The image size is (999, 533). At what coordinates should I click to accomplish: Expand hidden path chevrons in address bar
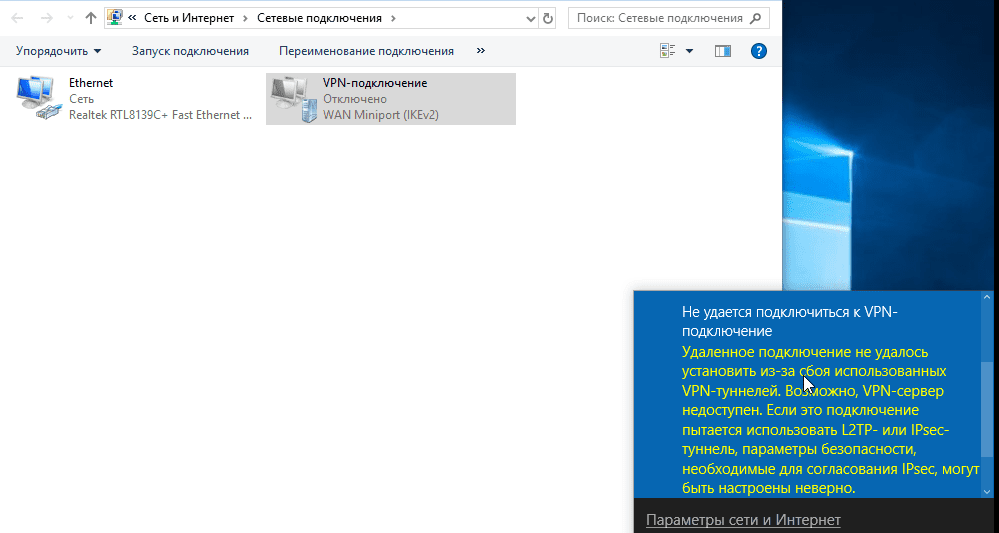(133, 18)
